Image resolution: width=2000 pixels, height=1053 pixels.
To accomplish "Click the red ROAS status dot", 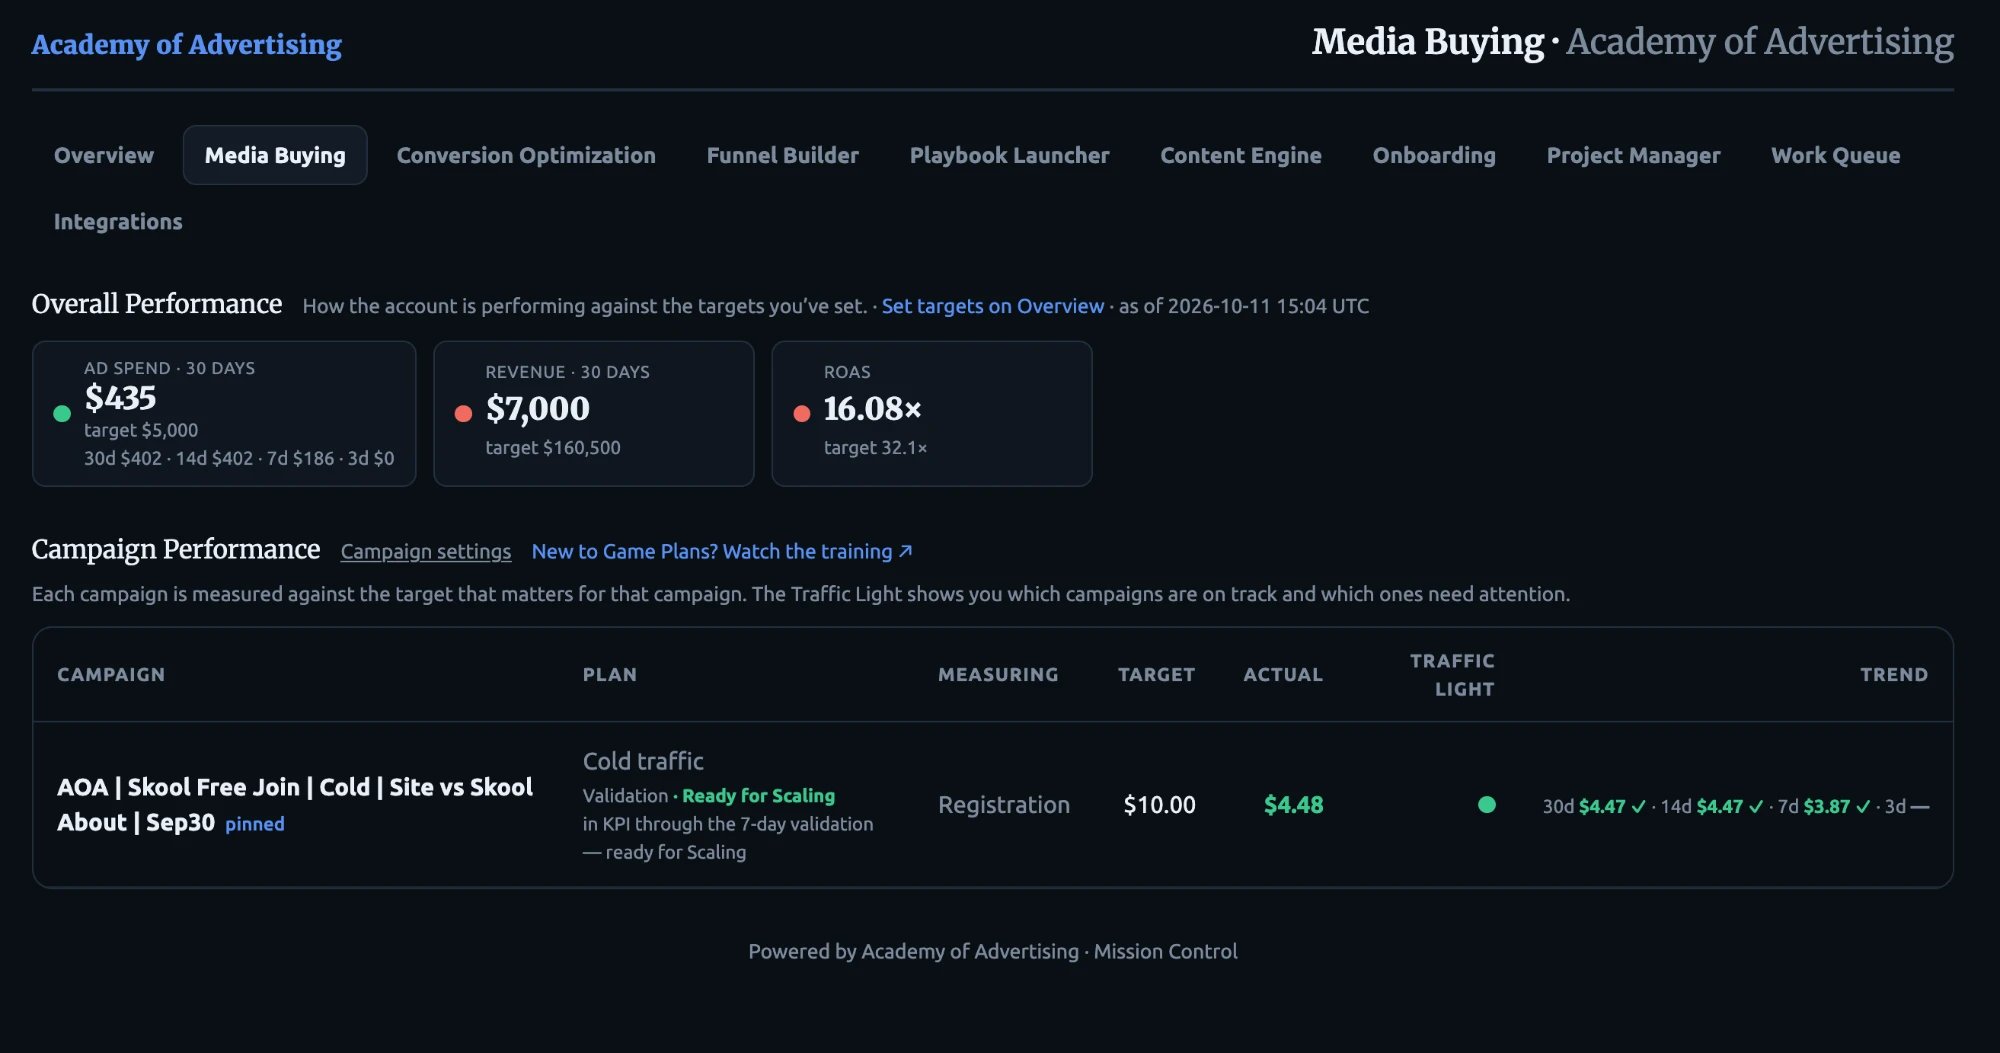I will [802, 414].
